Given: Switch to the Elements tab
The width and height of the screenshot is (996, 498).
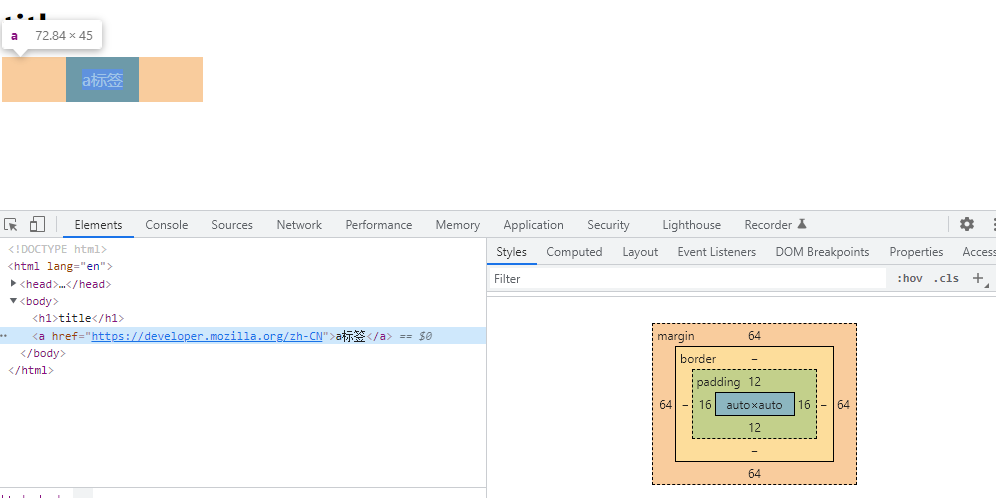Looking at the screenshot, I should coord(98,225).
